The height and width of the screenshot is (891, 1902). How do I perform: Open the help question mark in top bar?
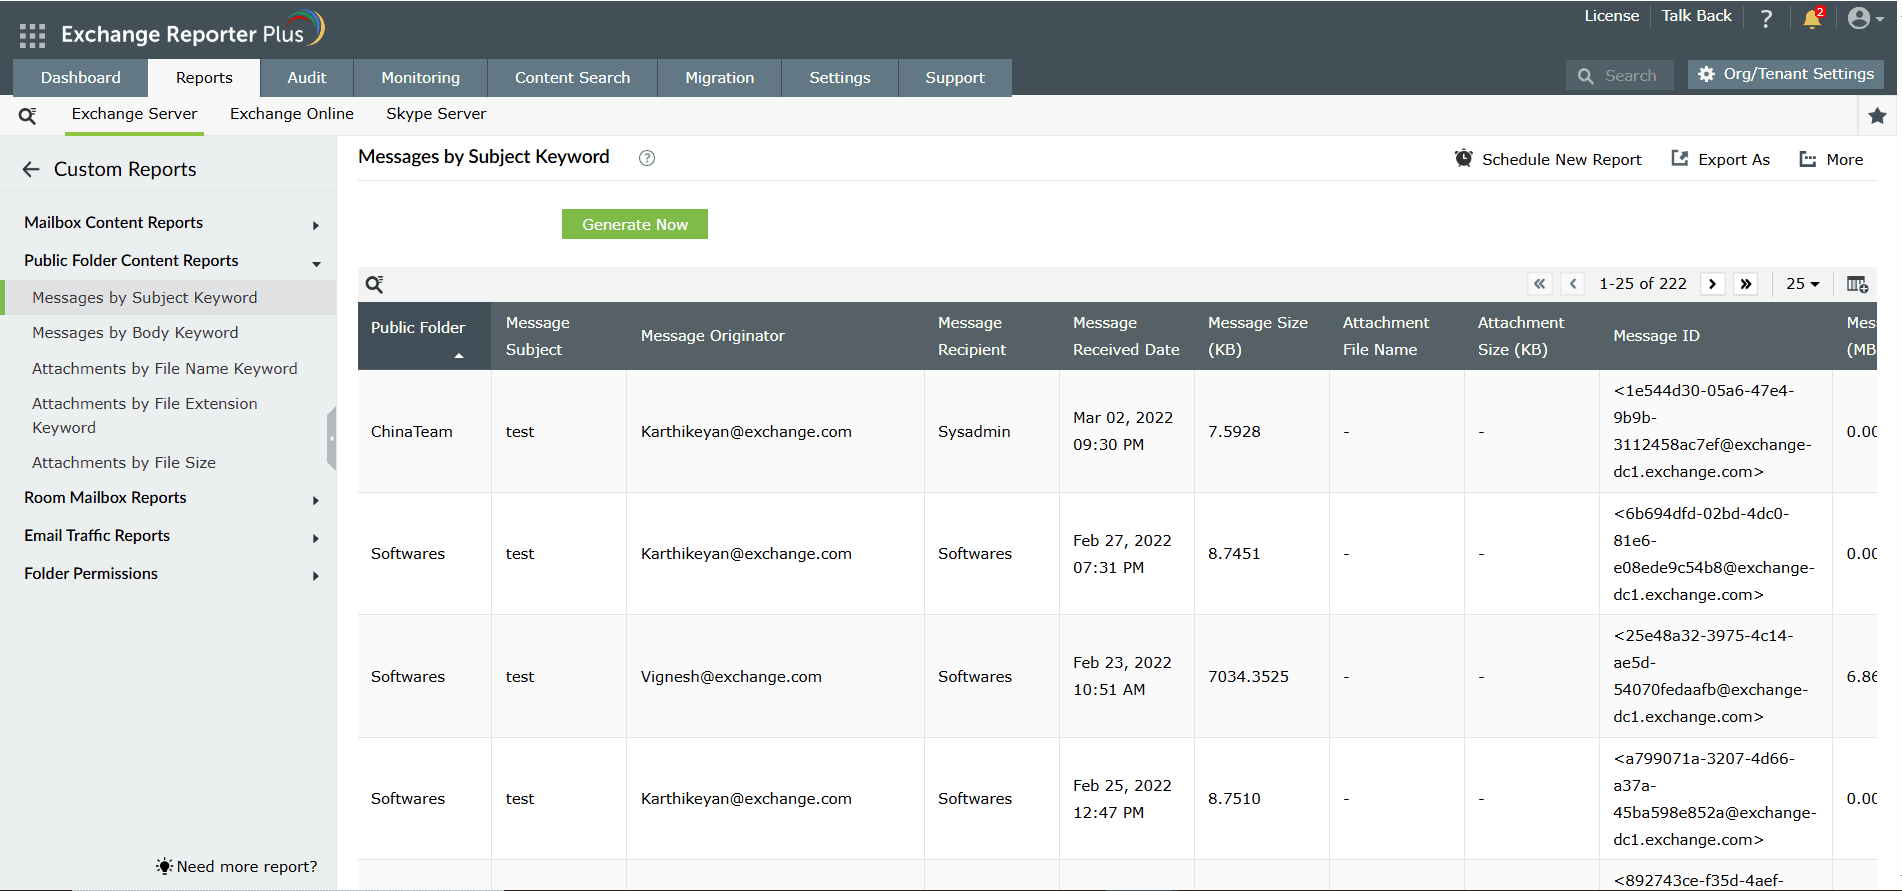tap(1766, 19)
